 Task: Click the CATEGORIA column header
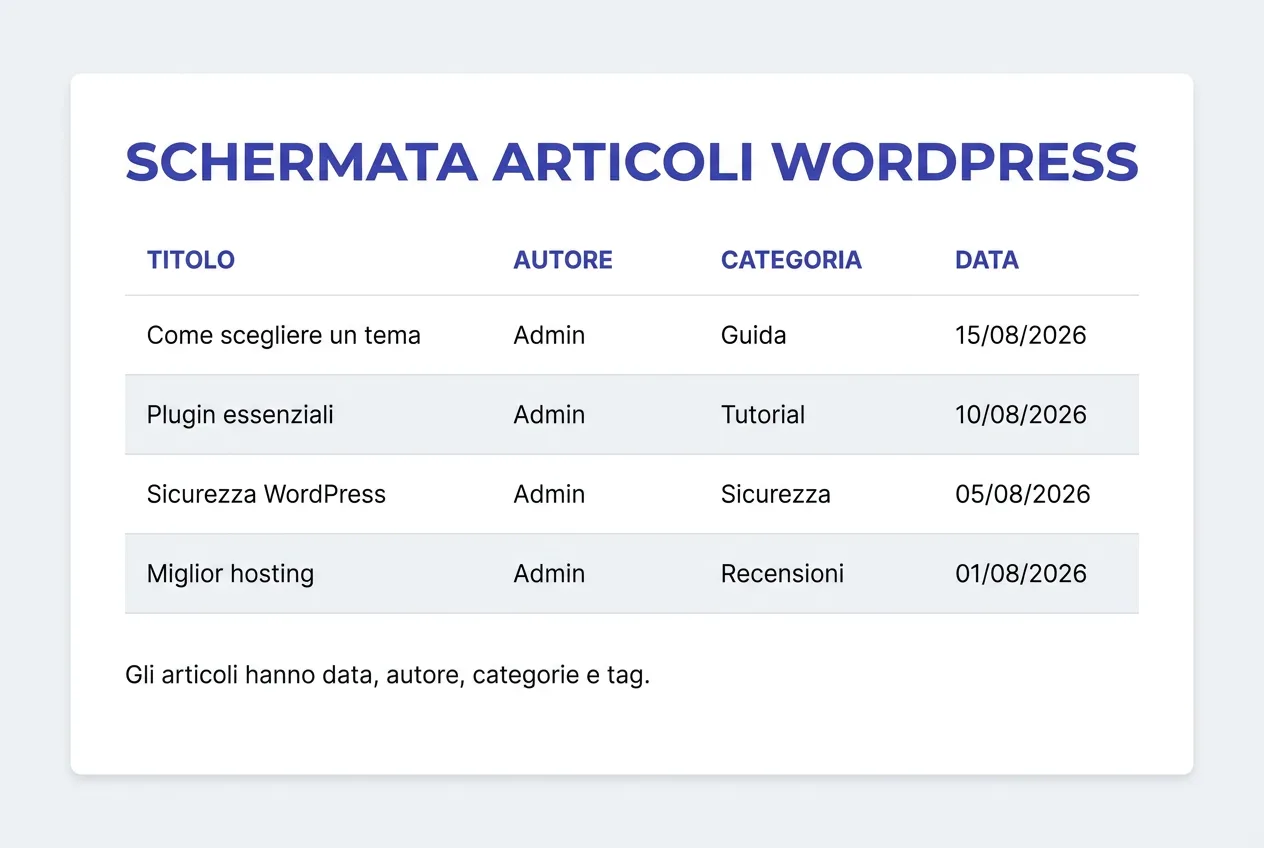pos(791,260)
